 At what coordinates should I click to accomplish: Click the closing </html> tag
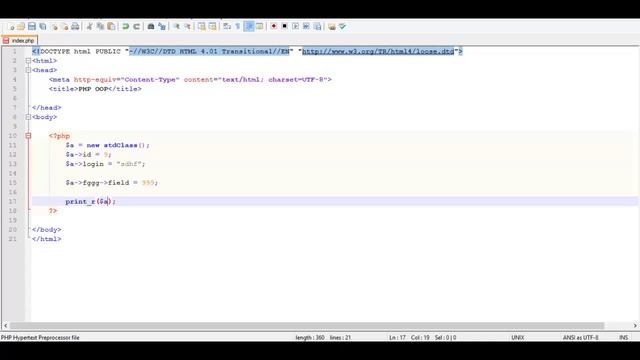click(x=47, y=239)
